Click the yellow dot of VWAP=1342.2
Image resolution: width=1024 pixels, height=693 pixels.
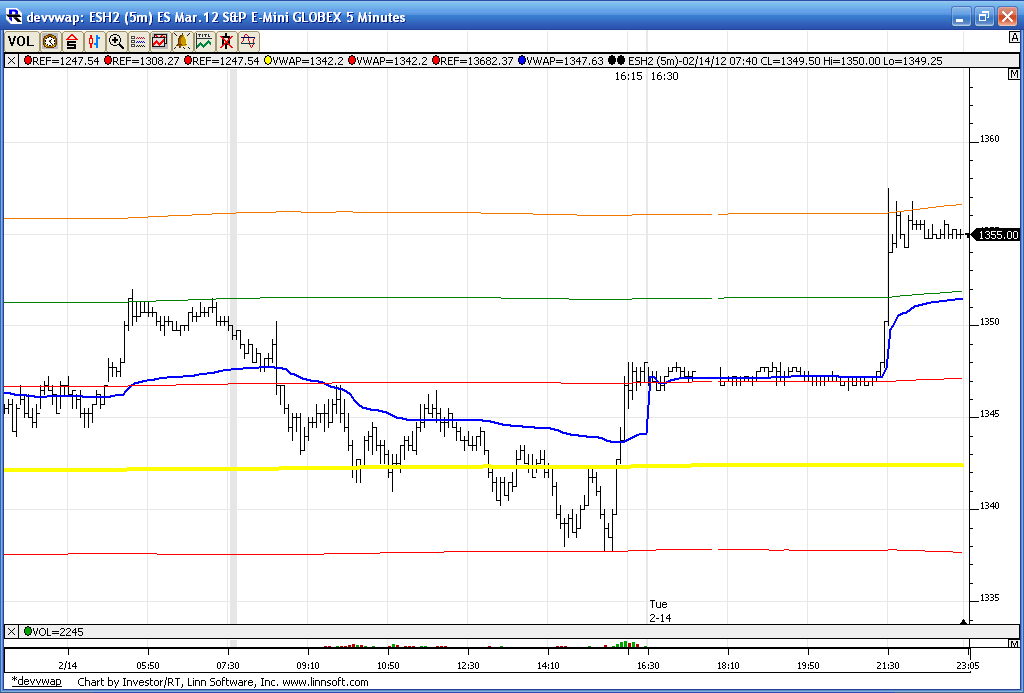tap(268, 61)
